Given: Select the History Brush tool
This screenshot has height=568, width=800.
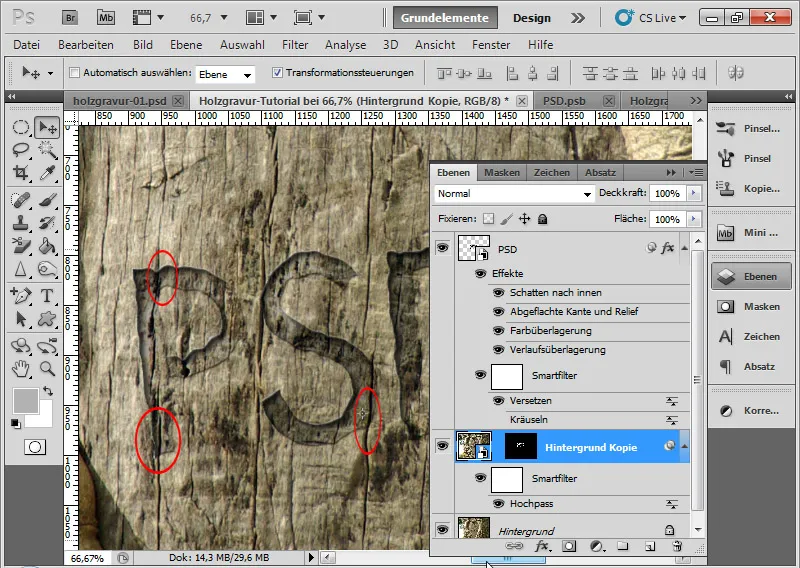Looking at the screenshot, I should click(47, 223).
